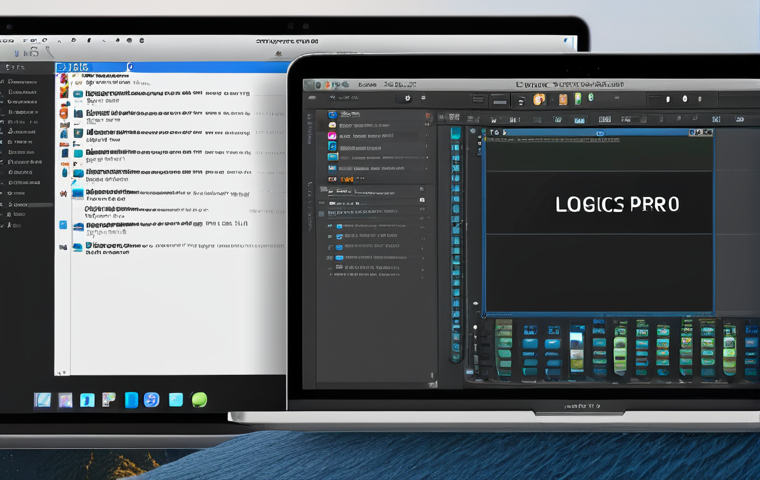This screenshot has height=480, width=760.
Task: Select the green channel strip at the mixer's left edge
Action: click(x=504, y=348)
